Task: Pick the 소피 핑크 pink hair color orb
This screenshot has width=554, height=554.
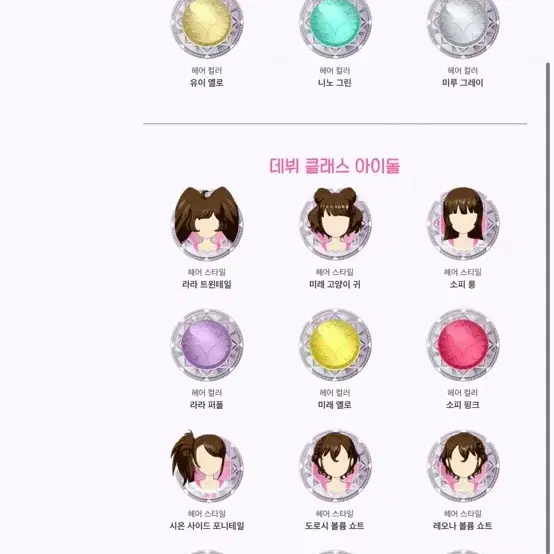Action: (x=463, y=345)
